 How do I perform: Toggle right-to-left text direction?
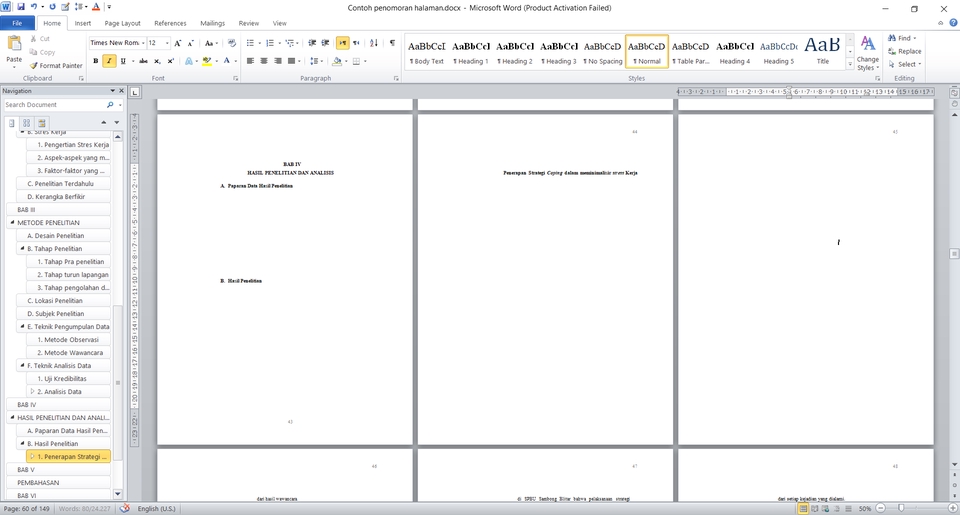tap(356, 43)
